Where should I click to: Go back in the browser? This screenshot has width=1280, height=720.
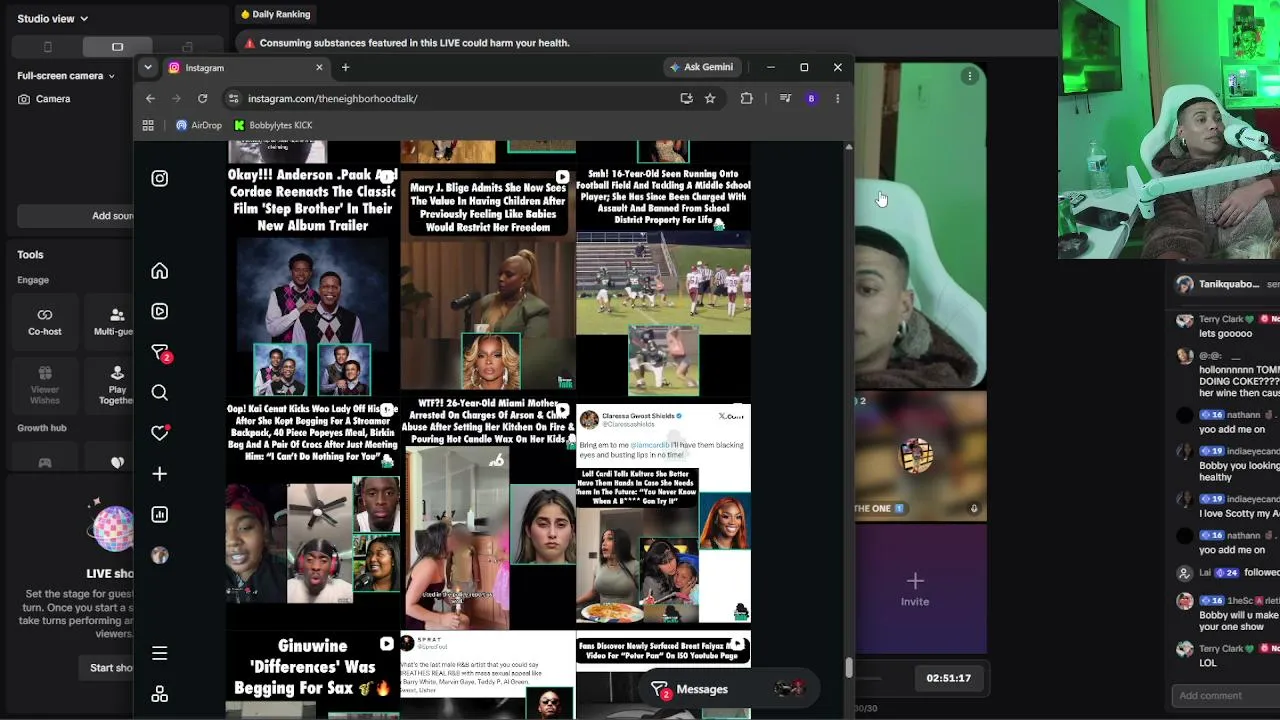pos(150,98)
